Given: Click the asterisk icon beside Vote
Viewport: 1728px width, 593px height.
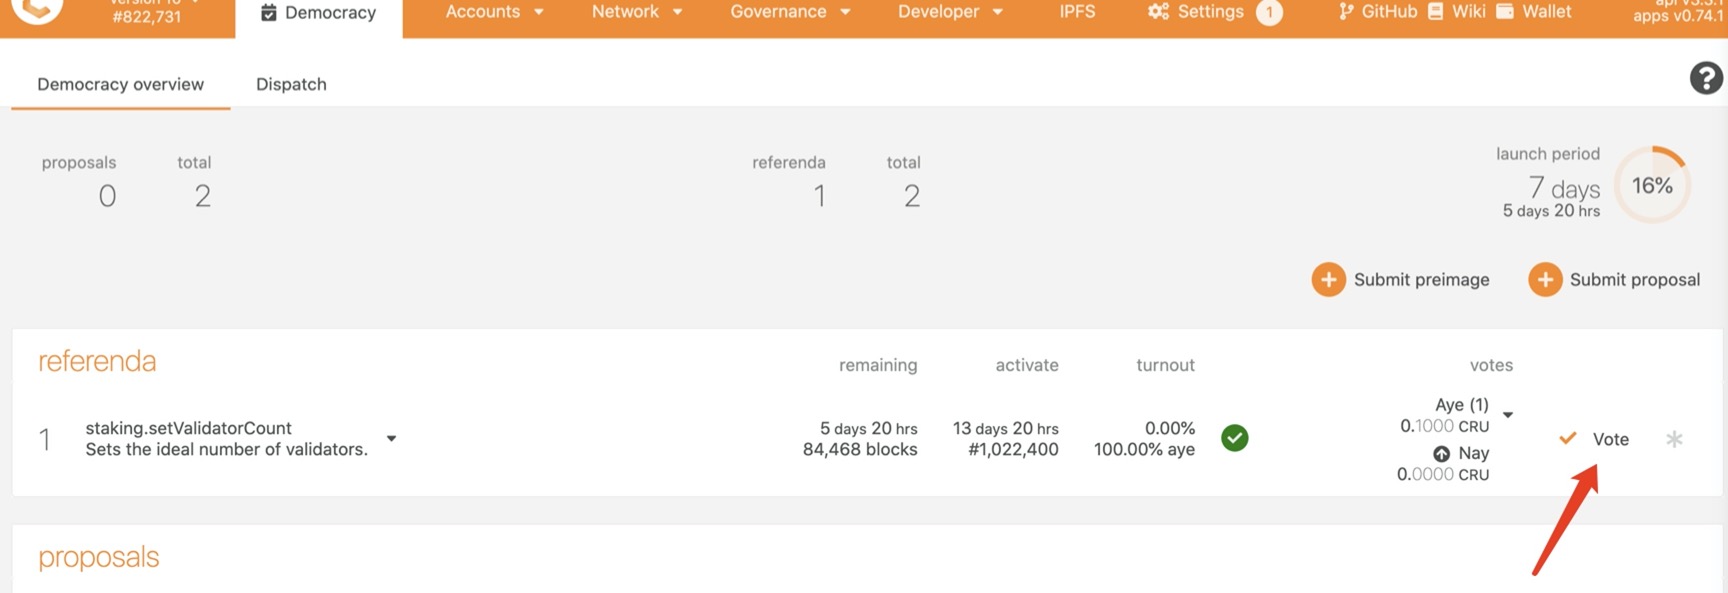Looking at the screenshot, I should [1674, 439].
